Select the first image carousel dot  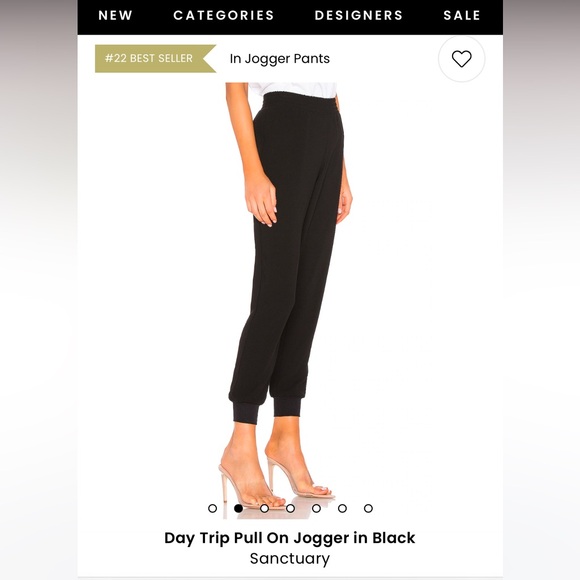click(212, 508)
